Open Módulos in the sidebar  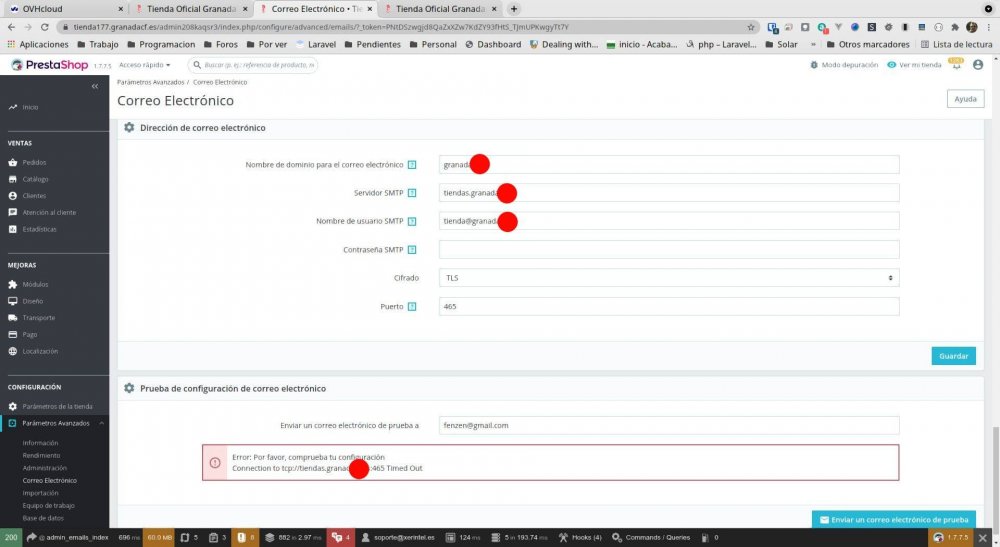pos(35,284)
